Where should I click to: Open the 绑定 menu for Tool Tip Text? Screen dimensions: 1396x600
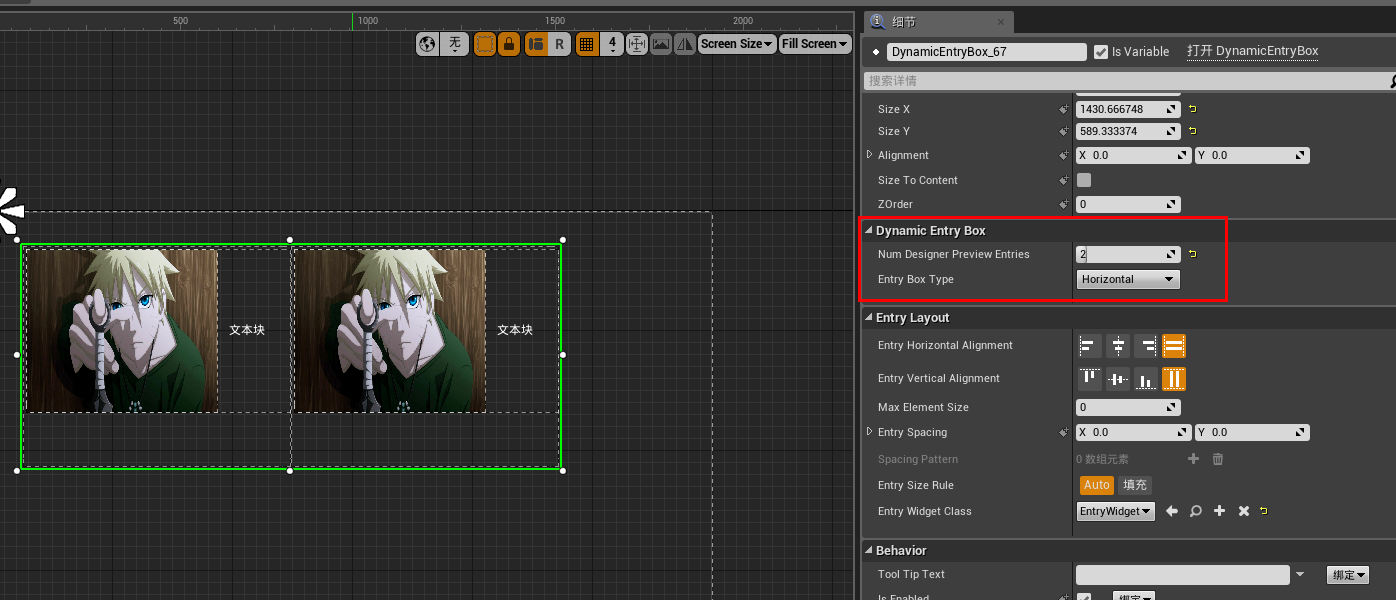click(1347, 574)
